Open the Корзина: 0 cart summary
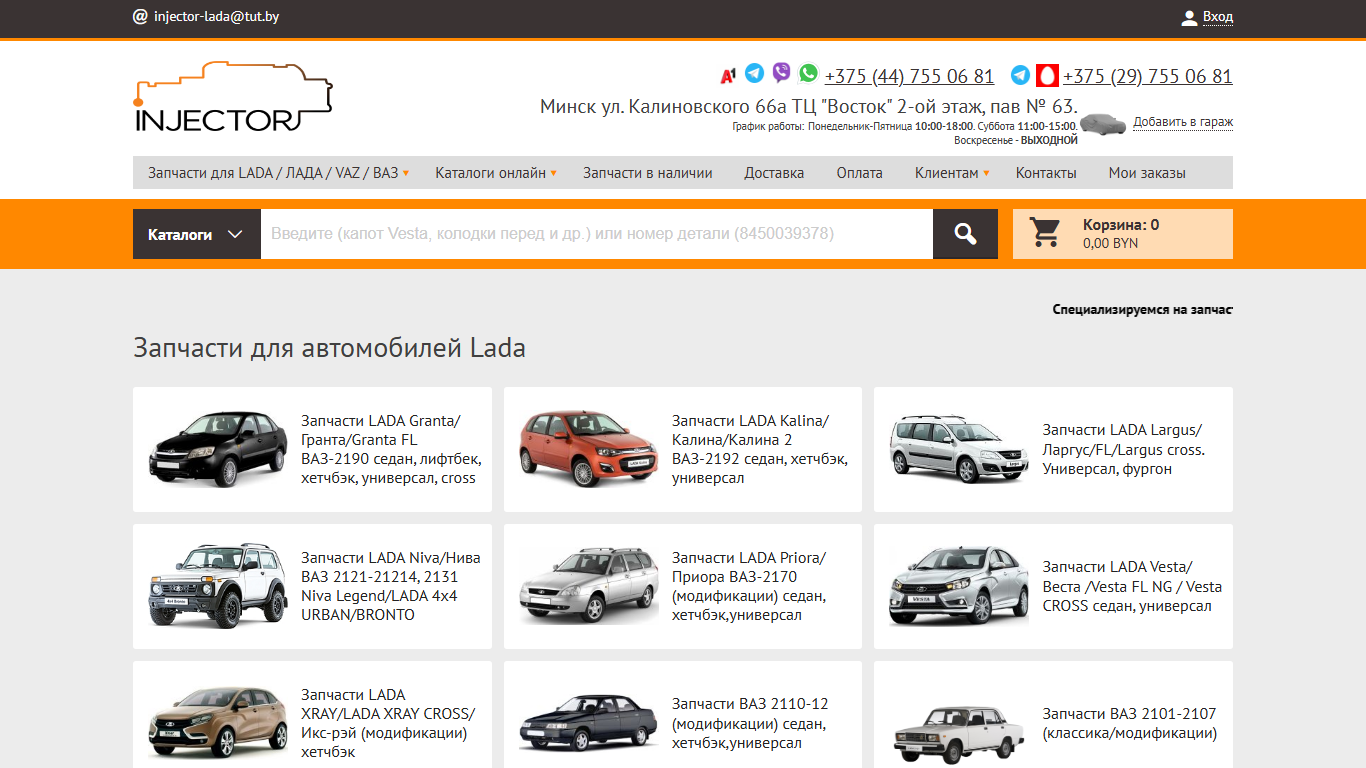Screen dimensions: 1366x768 click(1123, 234)
